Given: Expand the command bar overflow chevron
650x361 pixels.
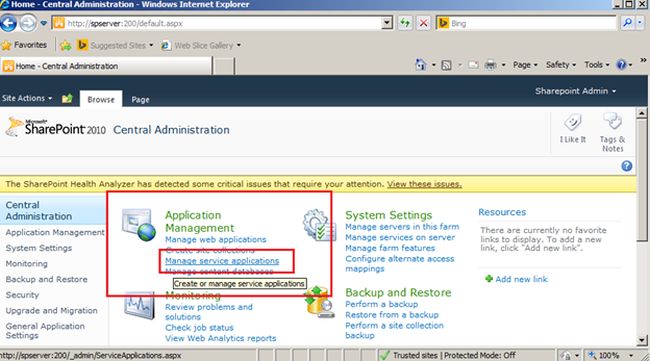Looking at the screenshot, I should pyautogui.click(x=643, y=61).
